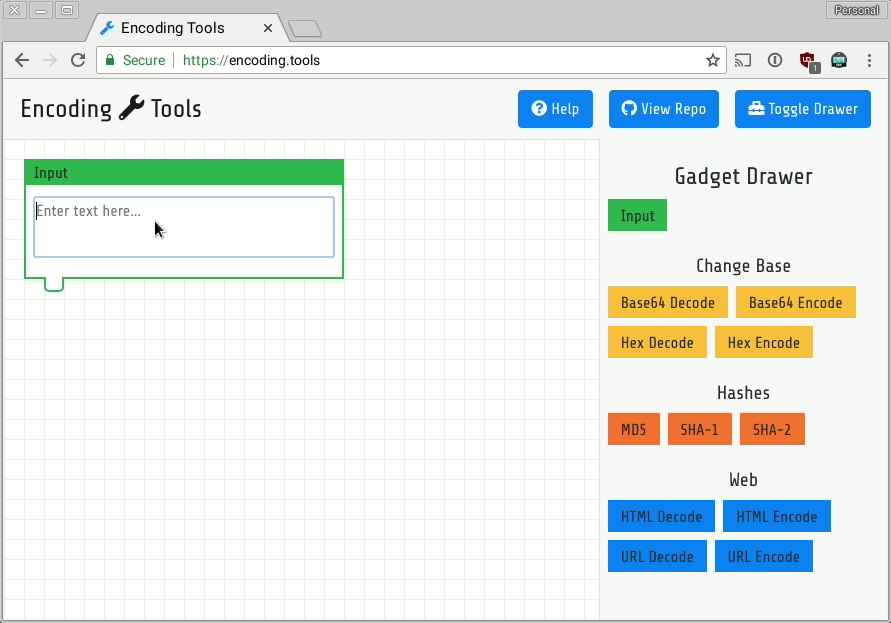Add an Input gadget from the drawer
The height and width of the screenshot is (623, 891).
click(x=637, y=215)
